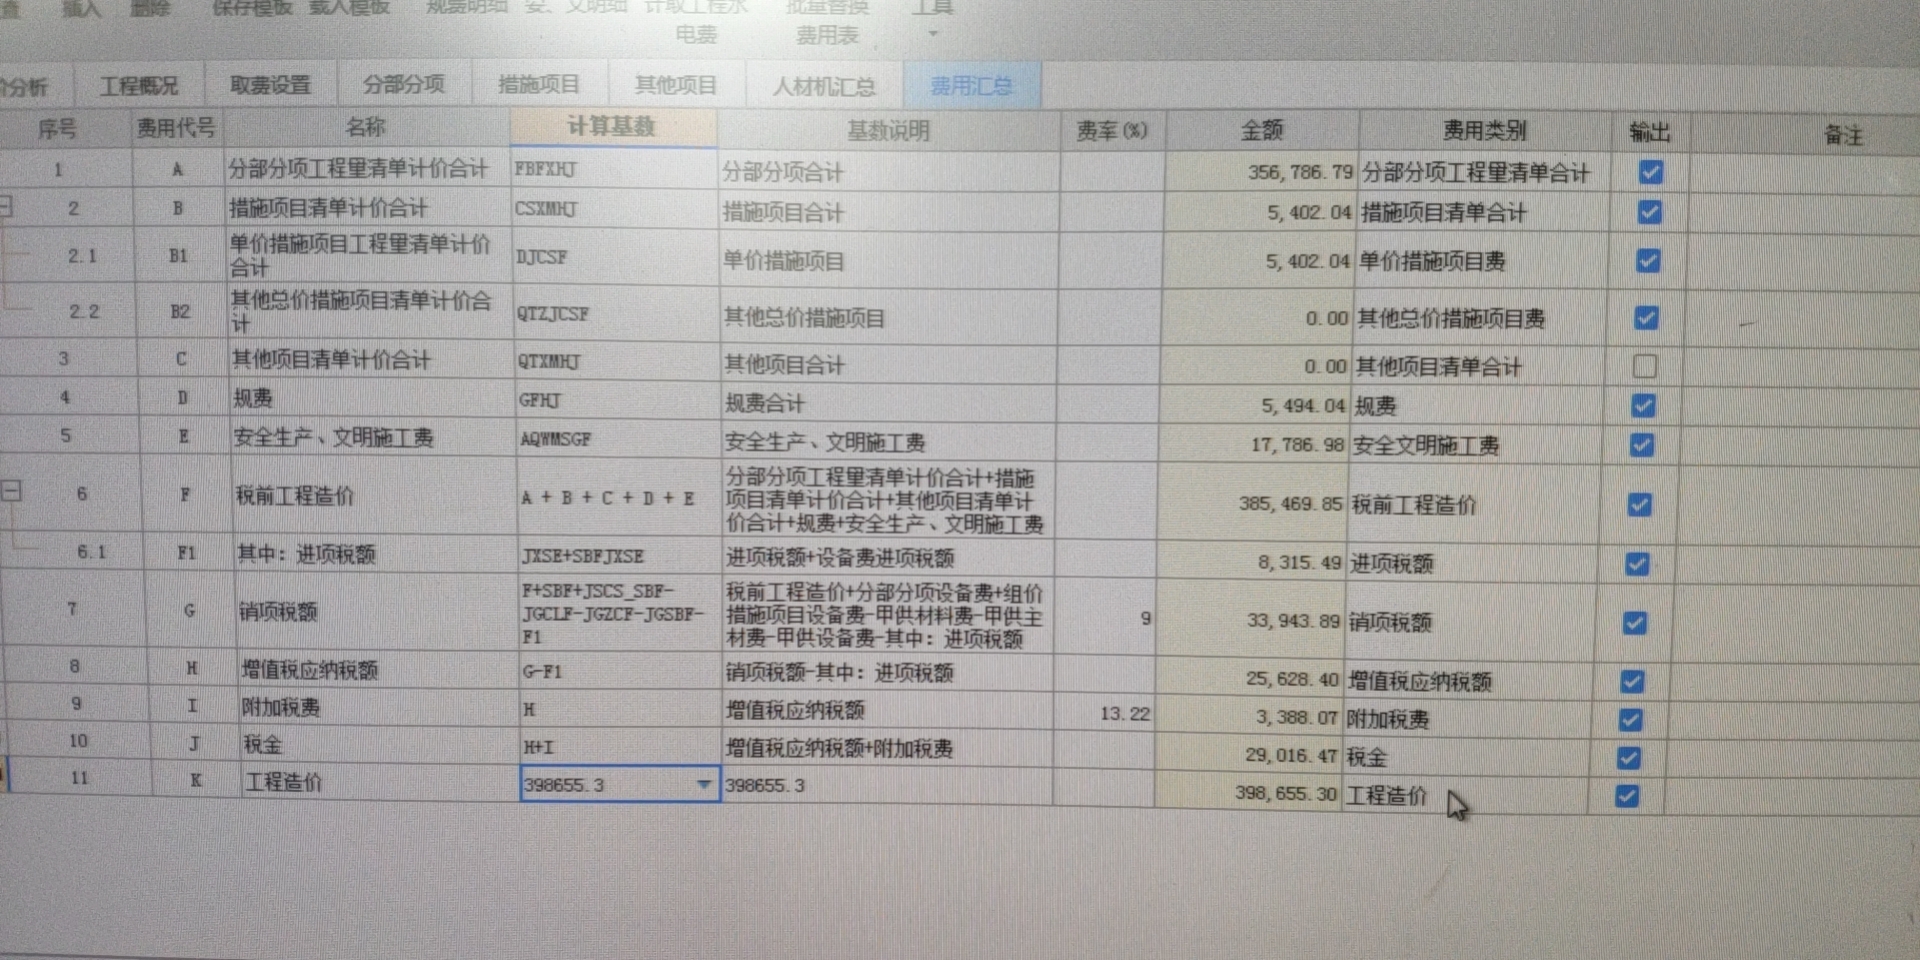Toggle output checkbox in 规费 row

coord(1642,405)
